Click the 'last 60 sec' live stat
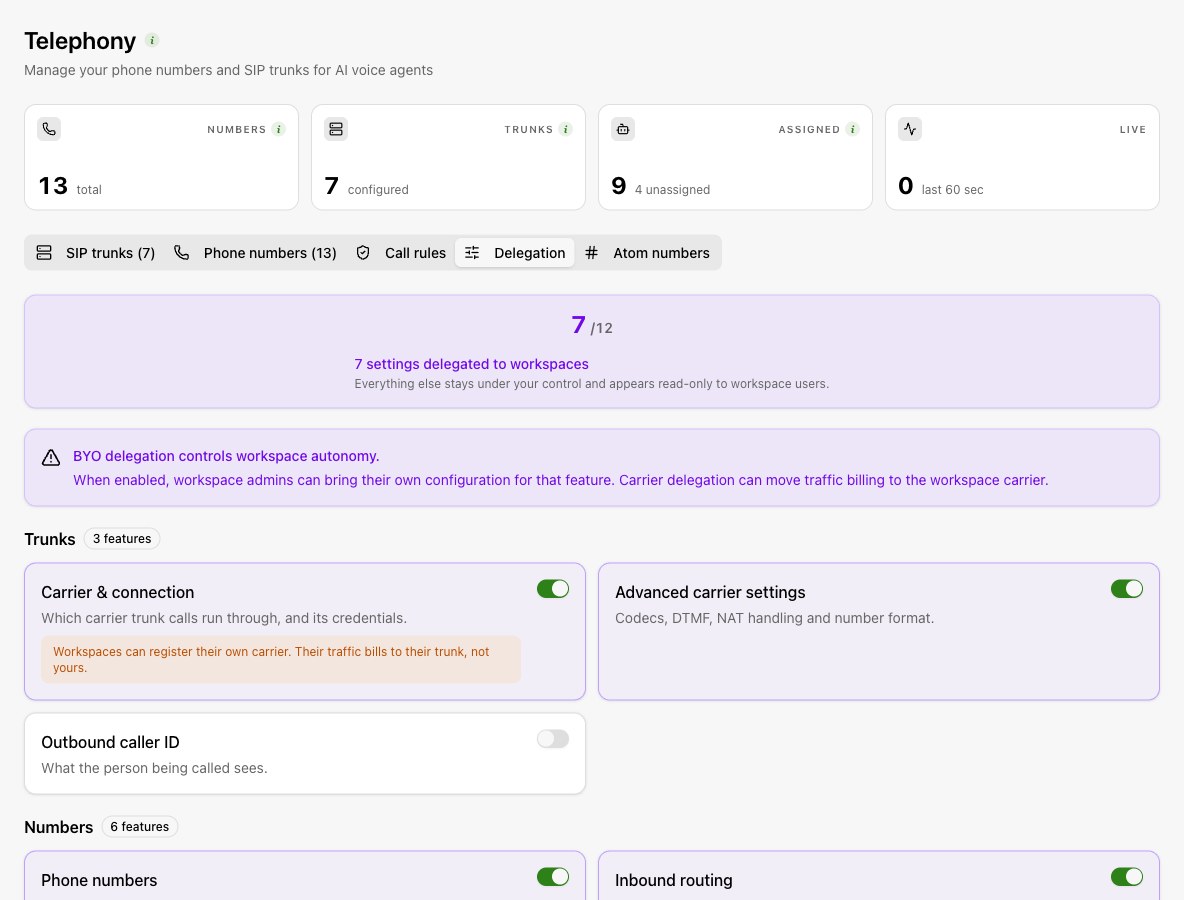The image size is (1184, 900). pyautogui.click(x=952, y=190)
